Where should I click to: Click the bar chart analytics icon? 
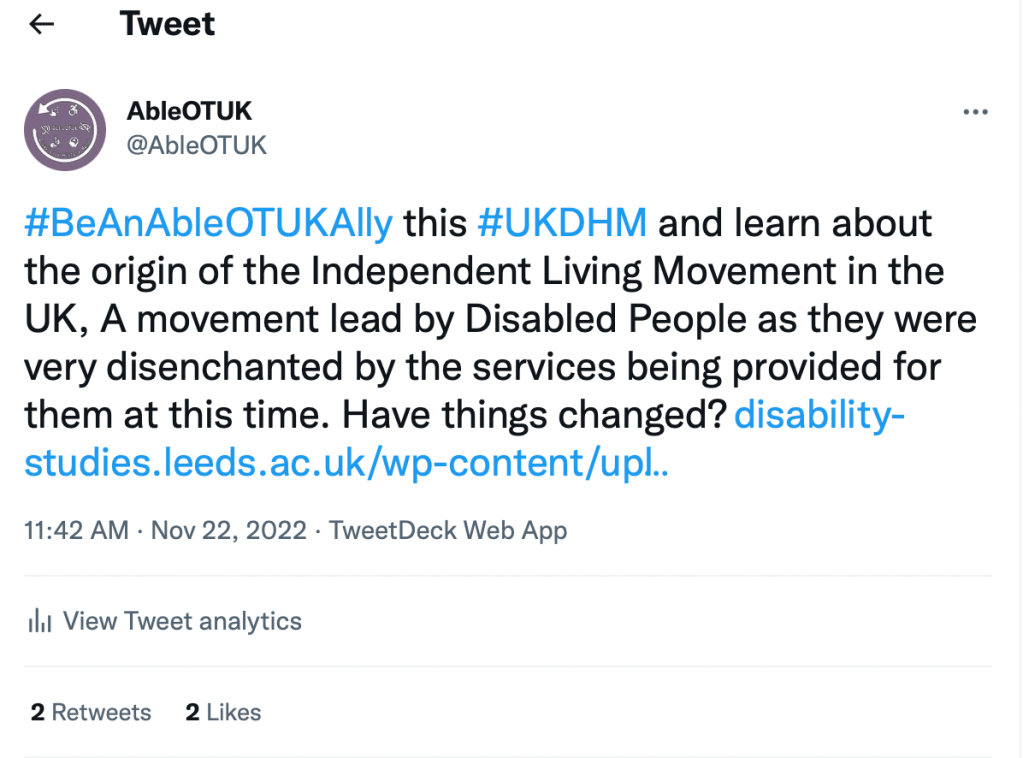(x=40, y=621)
